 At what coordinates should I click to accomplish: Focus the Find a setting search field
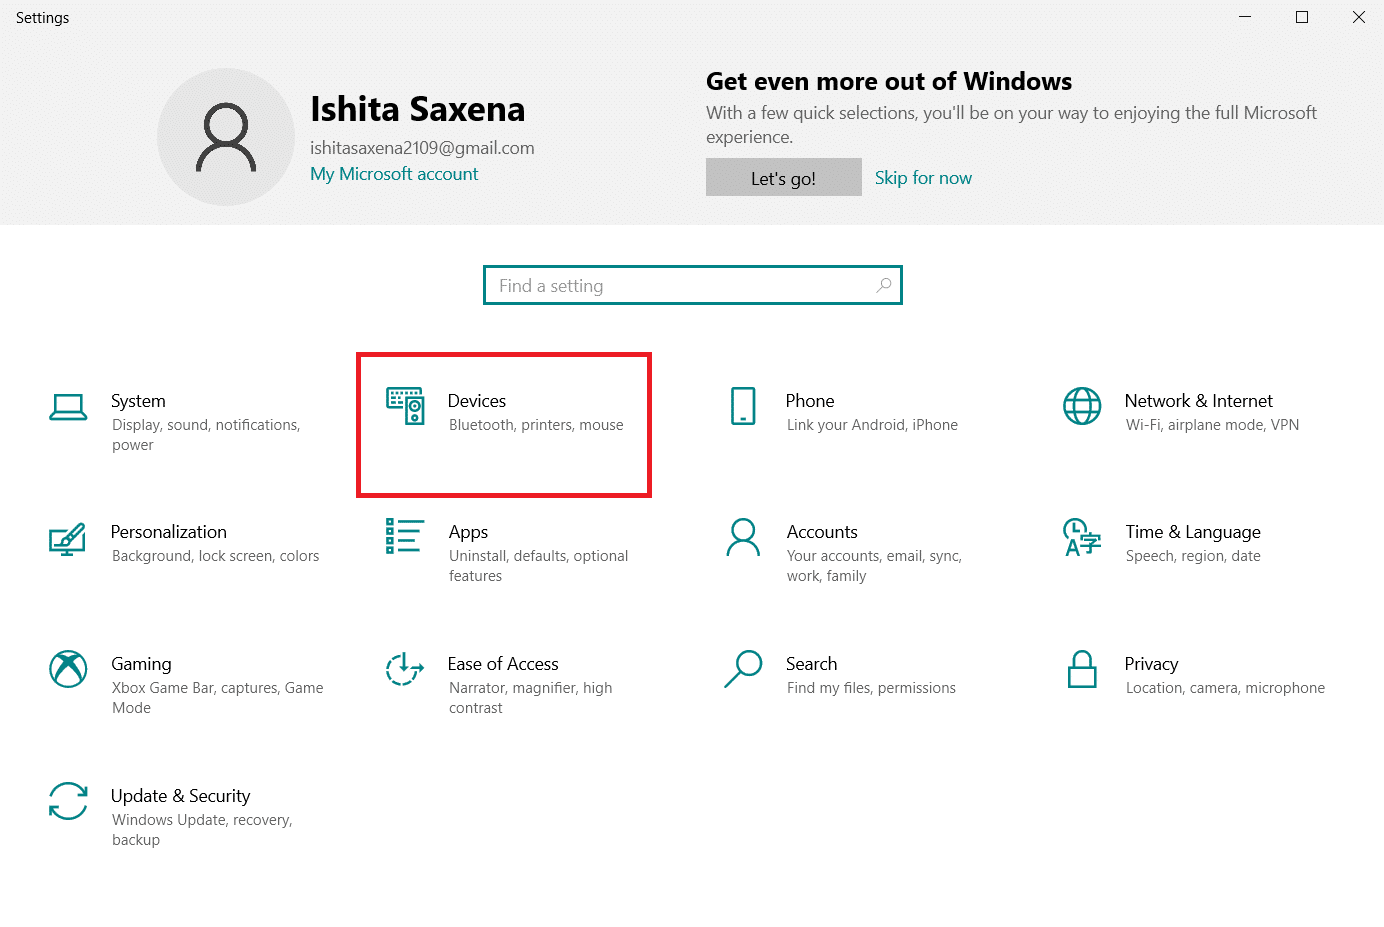pos(693,285)
